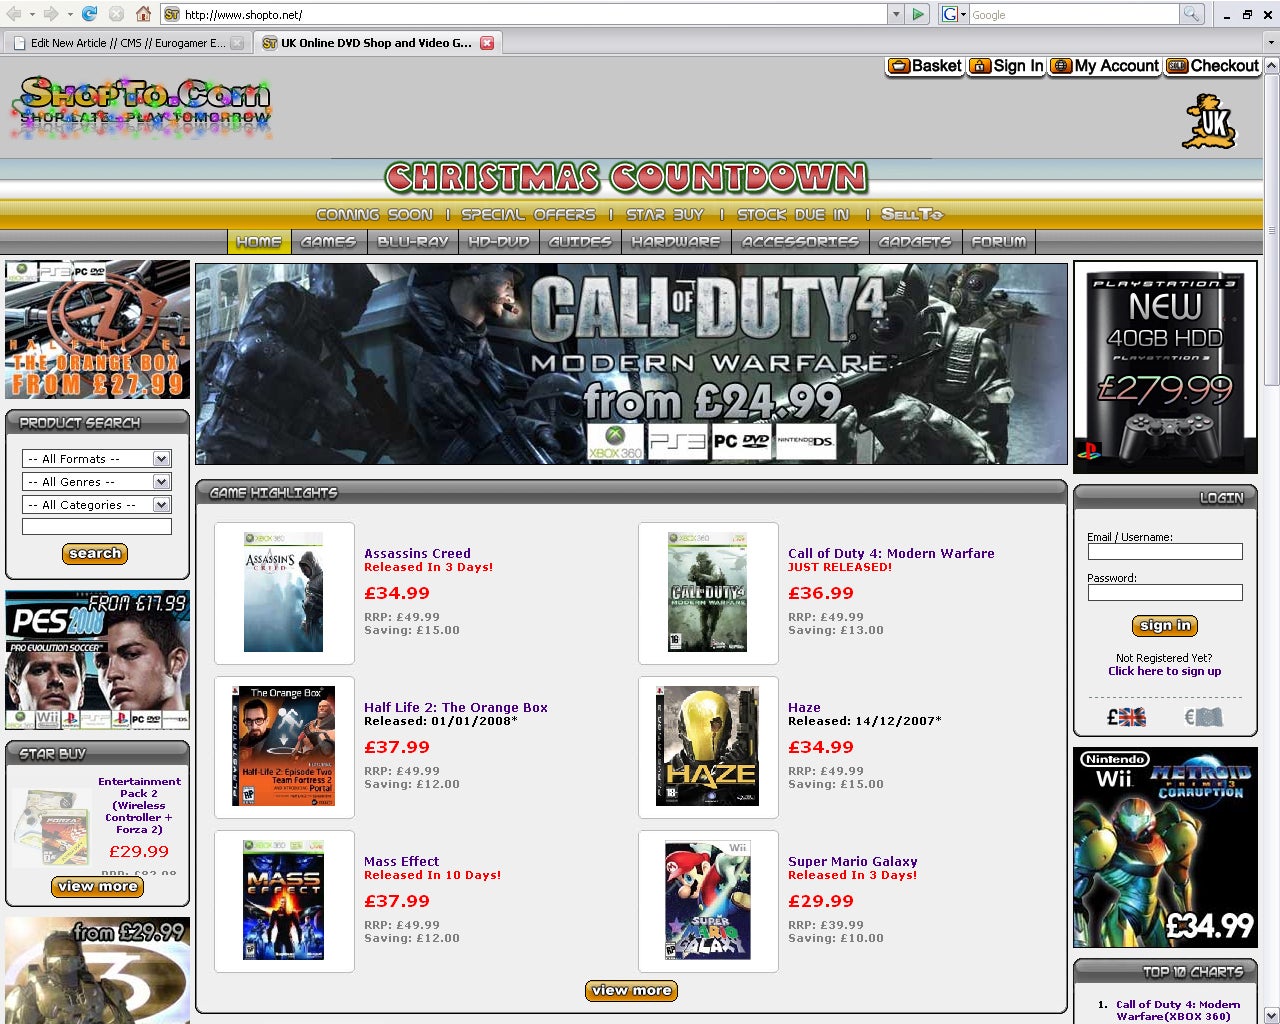The height and width of the screenshot is (1024, 1280).
Task: Click the Star Buy view more button
Action: pyautogui.click(x=97, y=887)
